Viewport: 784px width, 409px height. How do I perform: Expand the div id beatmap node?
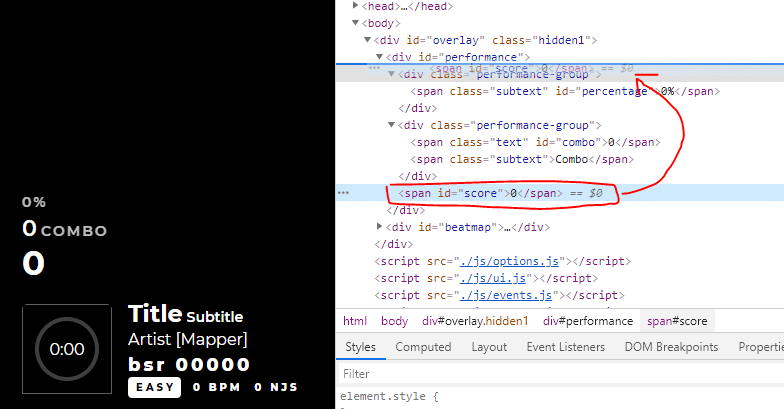coord(380,226)
